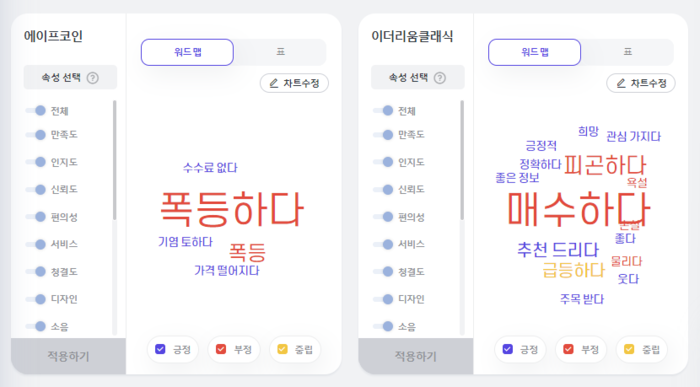This screenshot has width=700, height=387.
Task: Click the help icon beside 속성 선택 in 에이프코인 panel
Action: (92, 78)
